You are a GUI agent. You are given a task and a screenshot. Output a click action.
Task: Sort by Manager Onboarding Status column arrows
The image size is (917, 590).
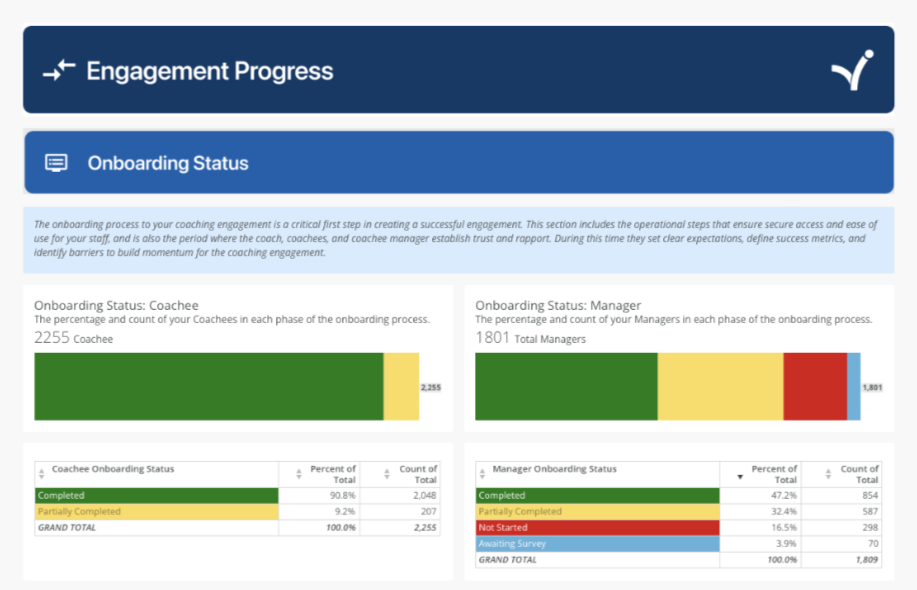(483, 474)
